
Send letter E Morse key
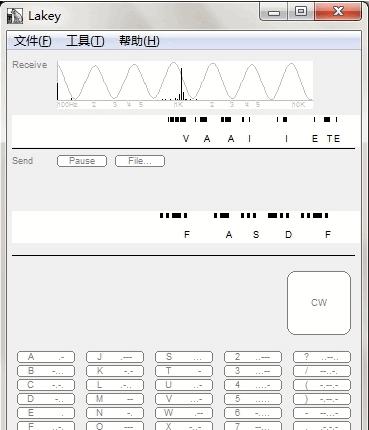pos(46,413)
